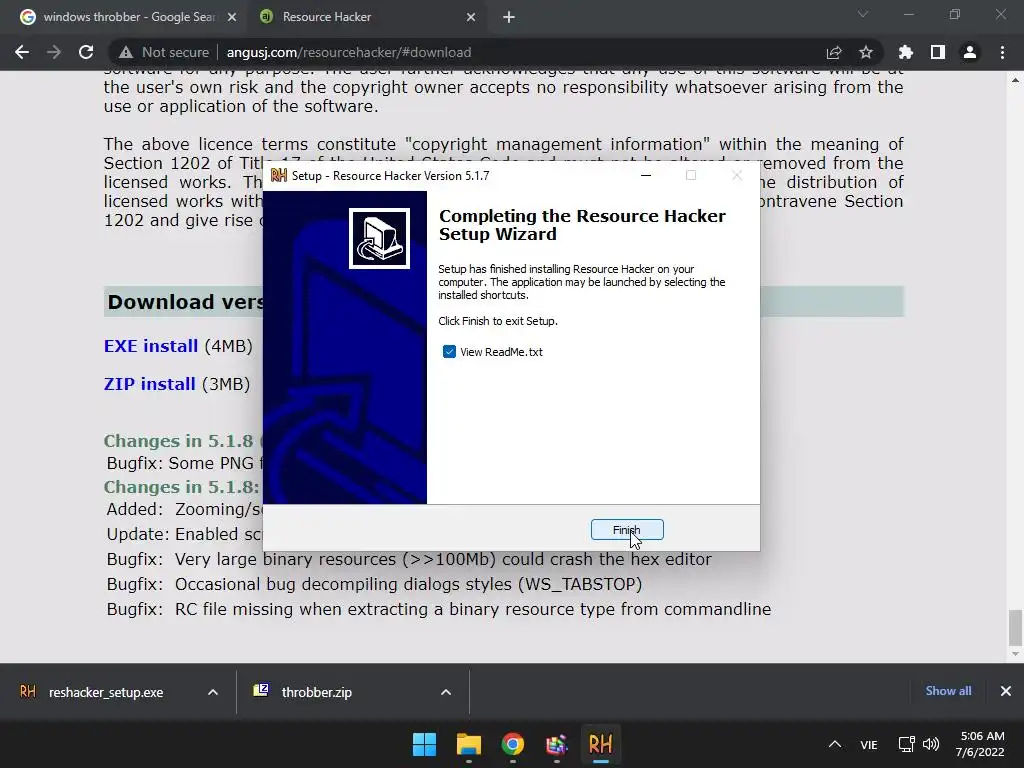Open the Chrome three-dot menu
Viewport: 1024px width, 768px height.
[x=1002, y=52]
